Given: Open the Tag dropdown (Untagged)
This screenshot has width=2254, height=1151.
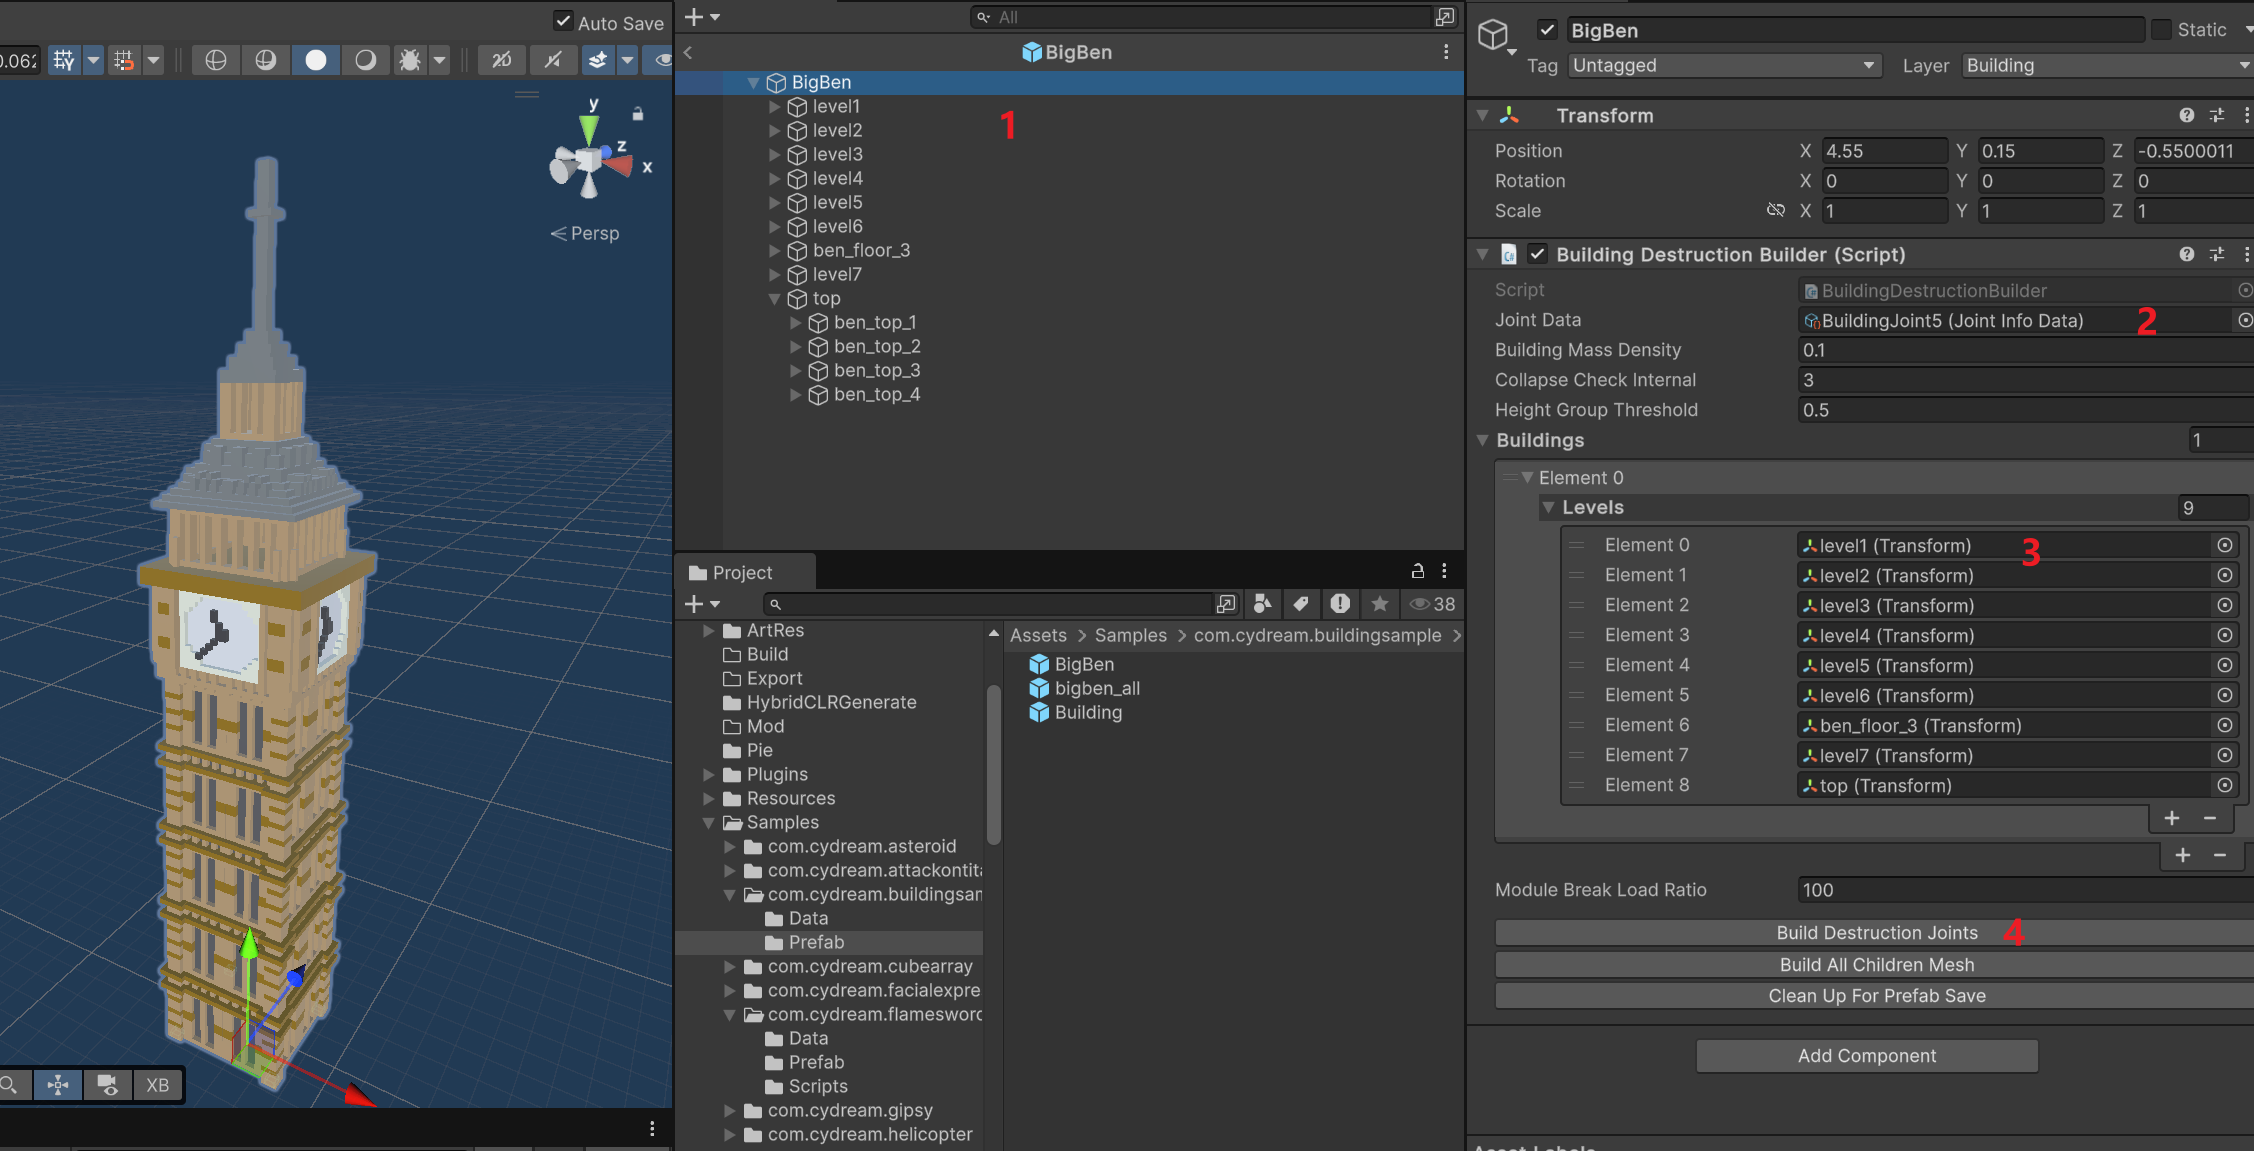Looking at the screenshot, I should tap(1724, 66).
